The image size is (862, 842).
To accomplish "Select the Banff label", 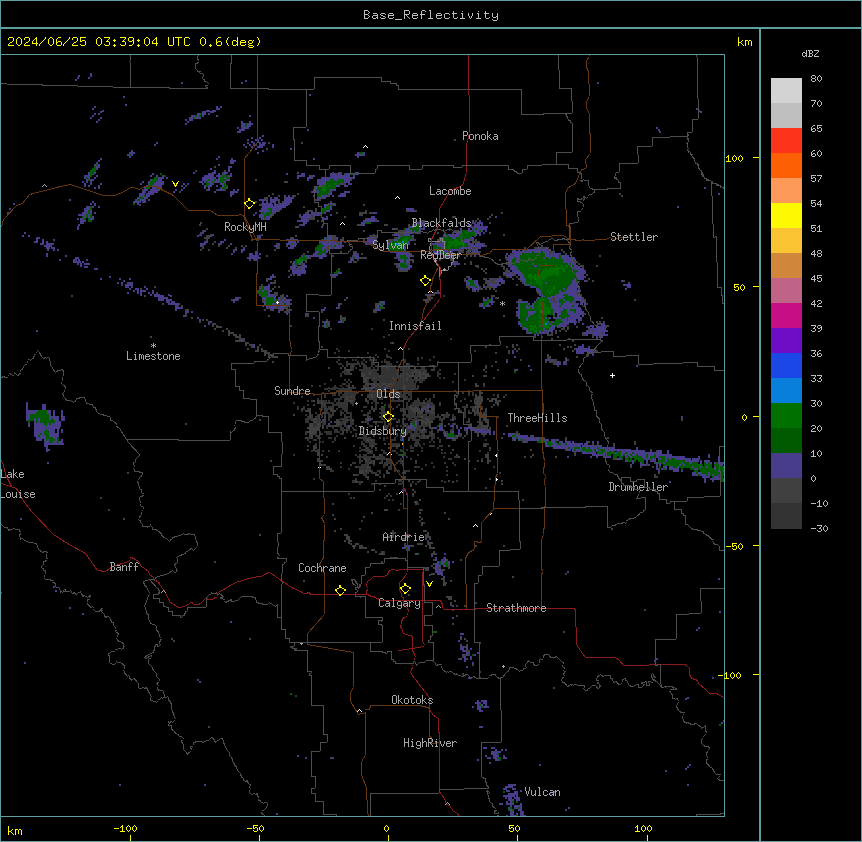I will click(x=124, y=567).
